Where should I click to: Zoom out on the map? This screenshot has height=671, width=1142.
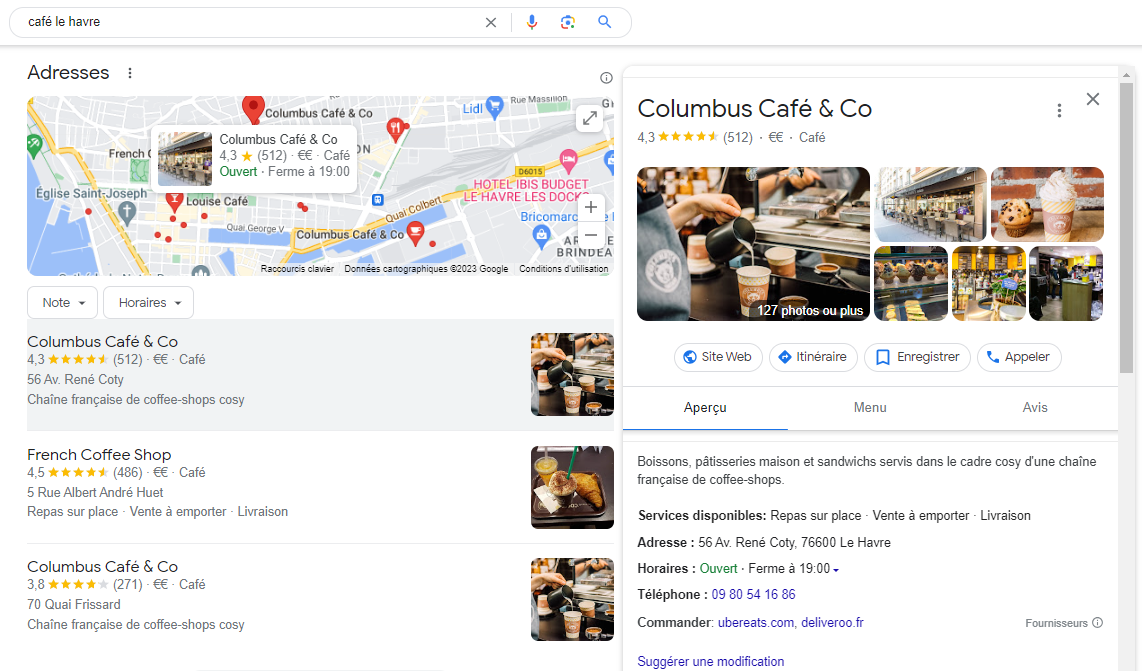(591, 234)
